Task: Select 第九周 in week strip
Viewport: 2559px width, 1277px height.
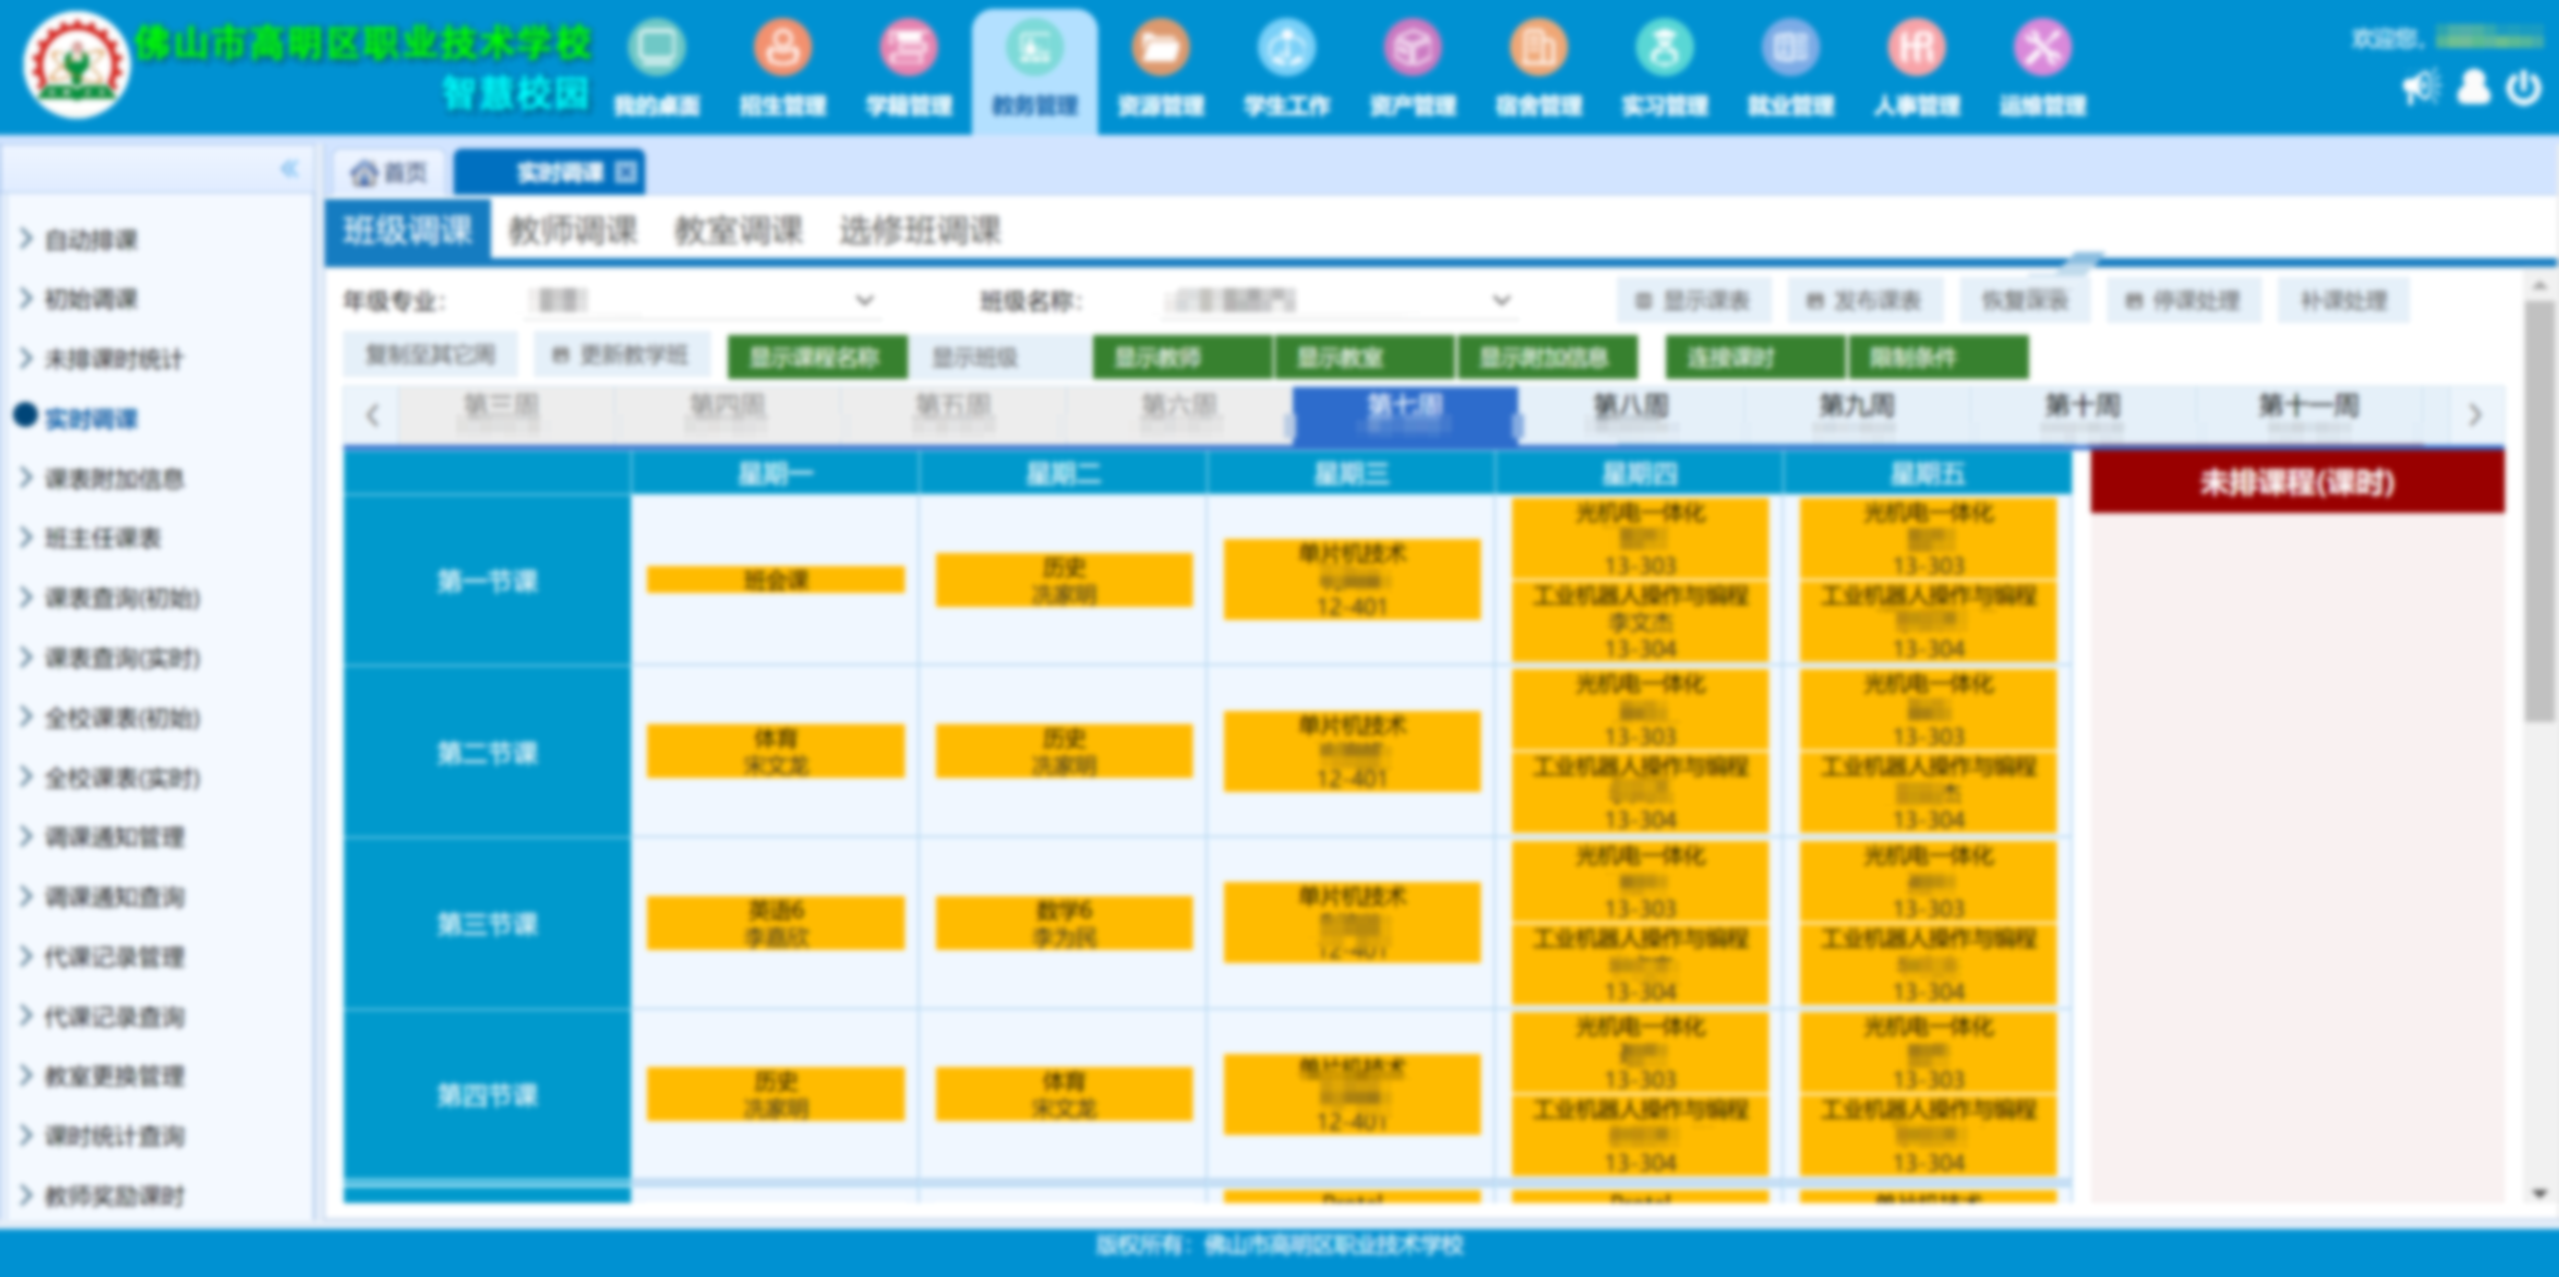Action: 1857,413
